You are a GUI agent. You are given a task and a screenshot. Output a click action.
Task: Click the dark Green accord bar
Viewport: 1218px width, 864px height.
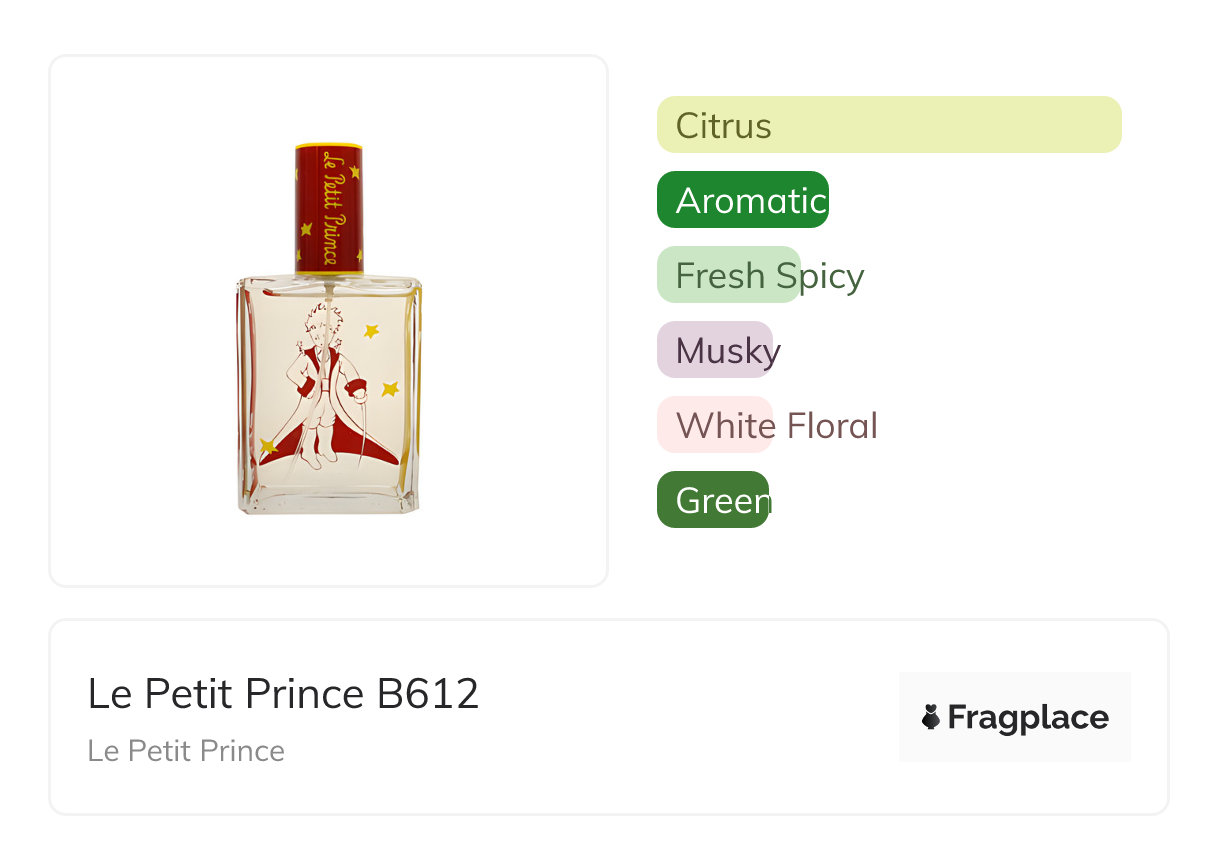point(712,500)
